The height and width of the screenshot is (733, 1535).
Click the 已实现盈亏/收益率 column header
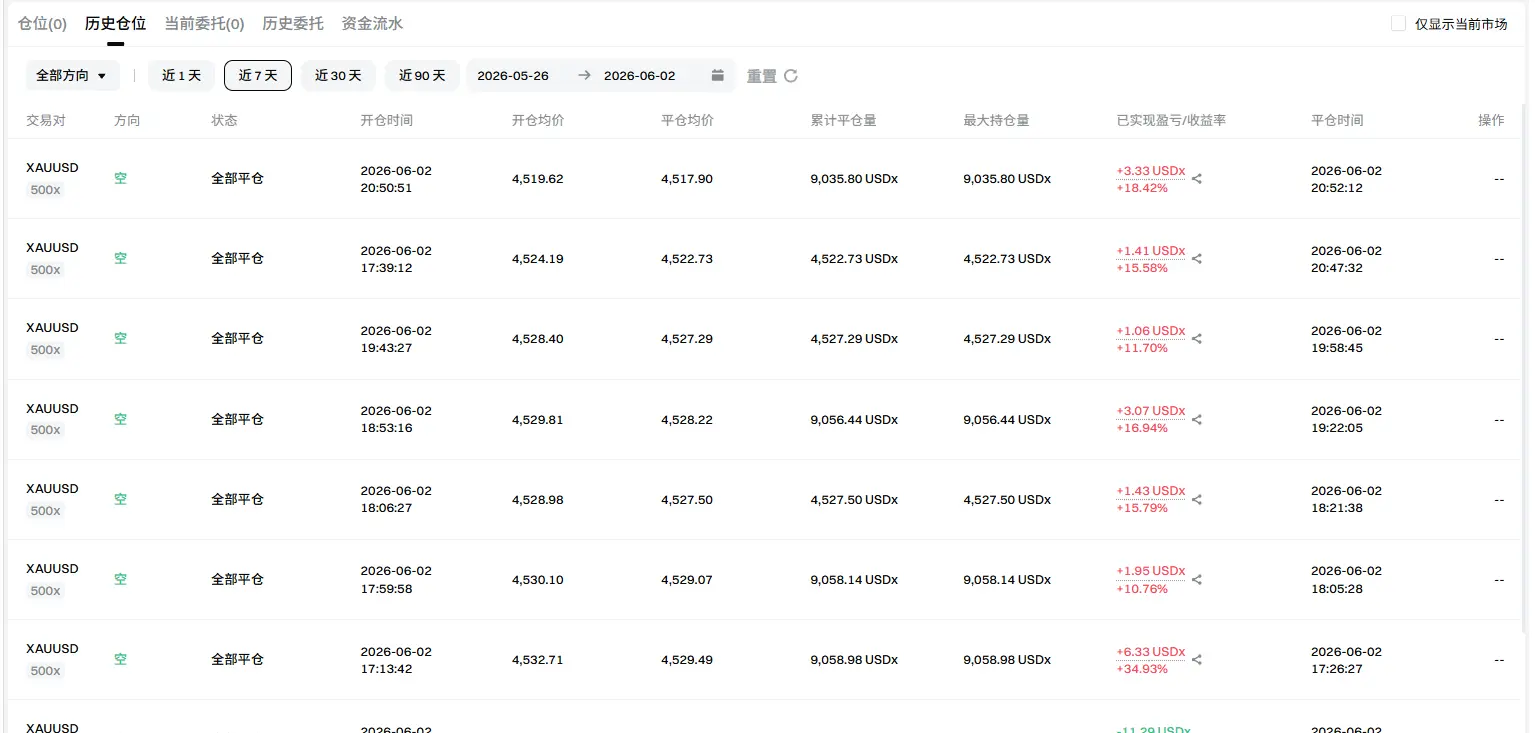coord(1171,120)
